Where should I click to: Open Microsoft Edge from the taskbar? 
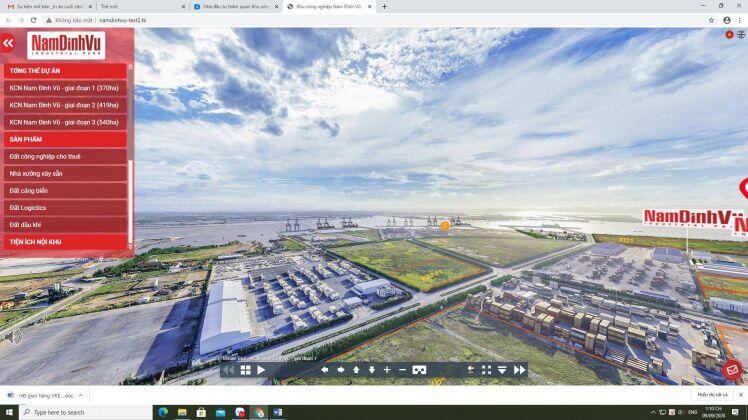pos(163,412)
